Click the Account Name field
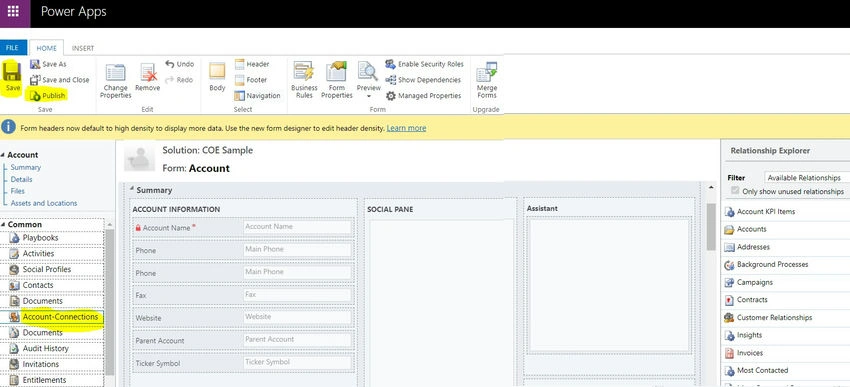This screenshot has height=387, width=850. pyautogui.click(x=243, y=227)
